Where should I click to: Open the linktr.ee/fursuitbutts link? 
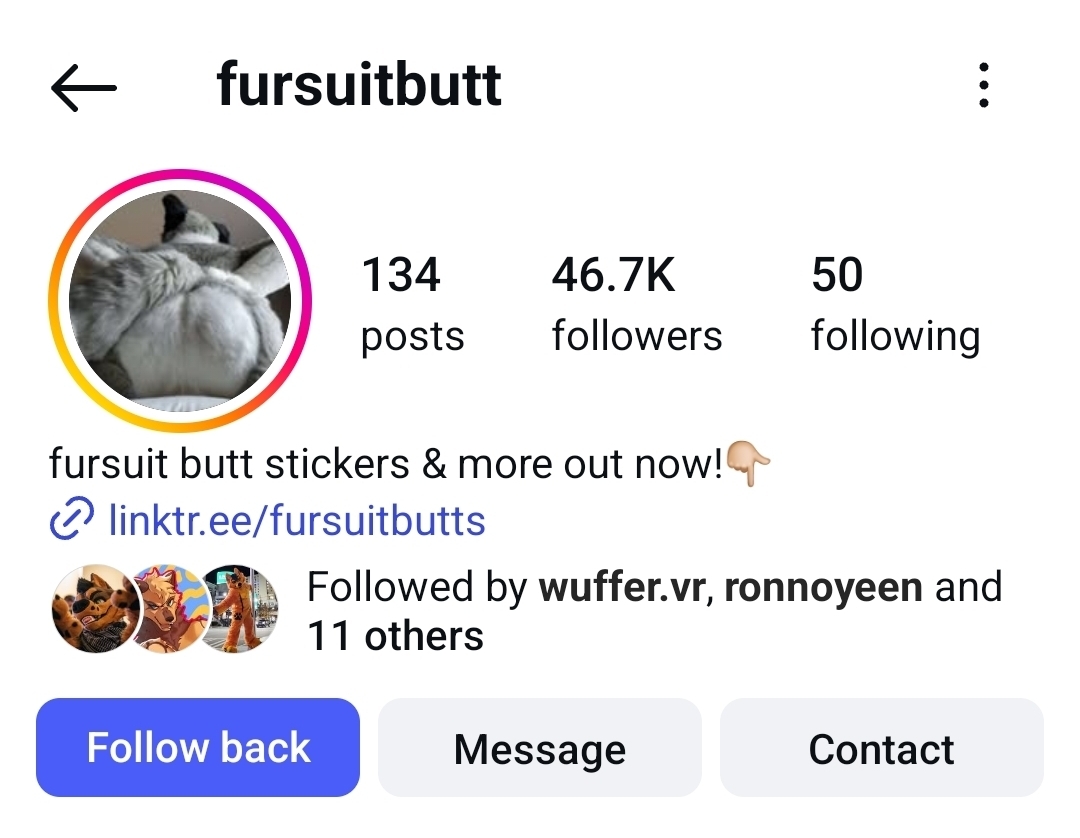pos(297,520)
